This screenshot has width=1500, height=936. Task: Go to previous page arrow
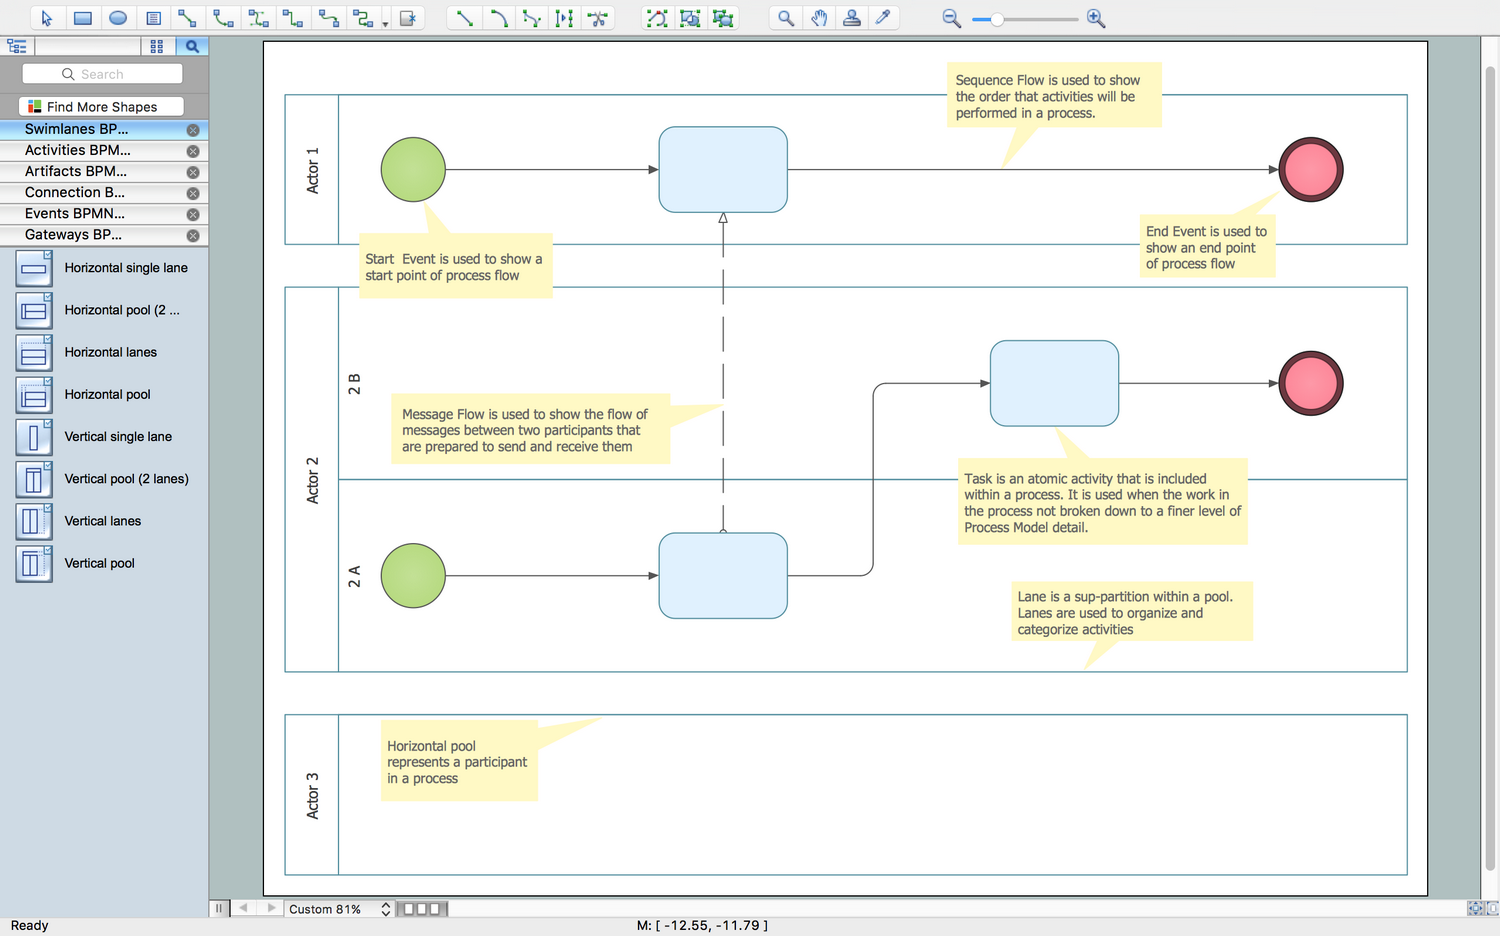tap(243, 908)
